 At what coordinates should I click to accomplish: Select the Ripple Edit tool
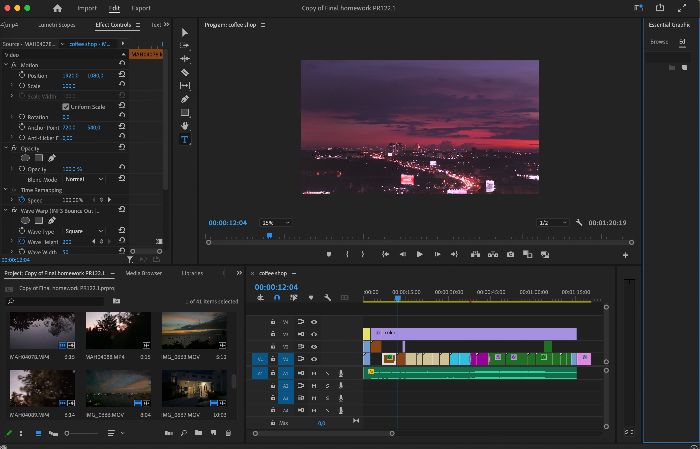185,58
